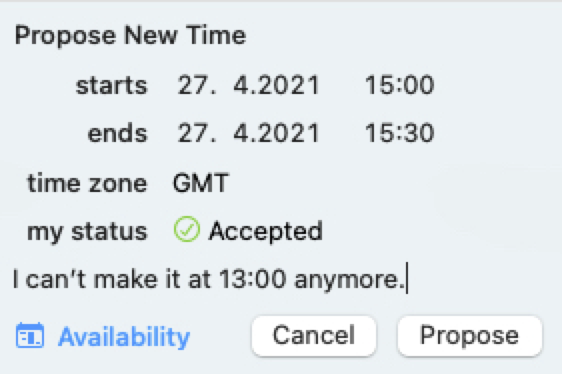Select the start year 2021 field
This screenshot has height=374, width=562.
point(289,85)
